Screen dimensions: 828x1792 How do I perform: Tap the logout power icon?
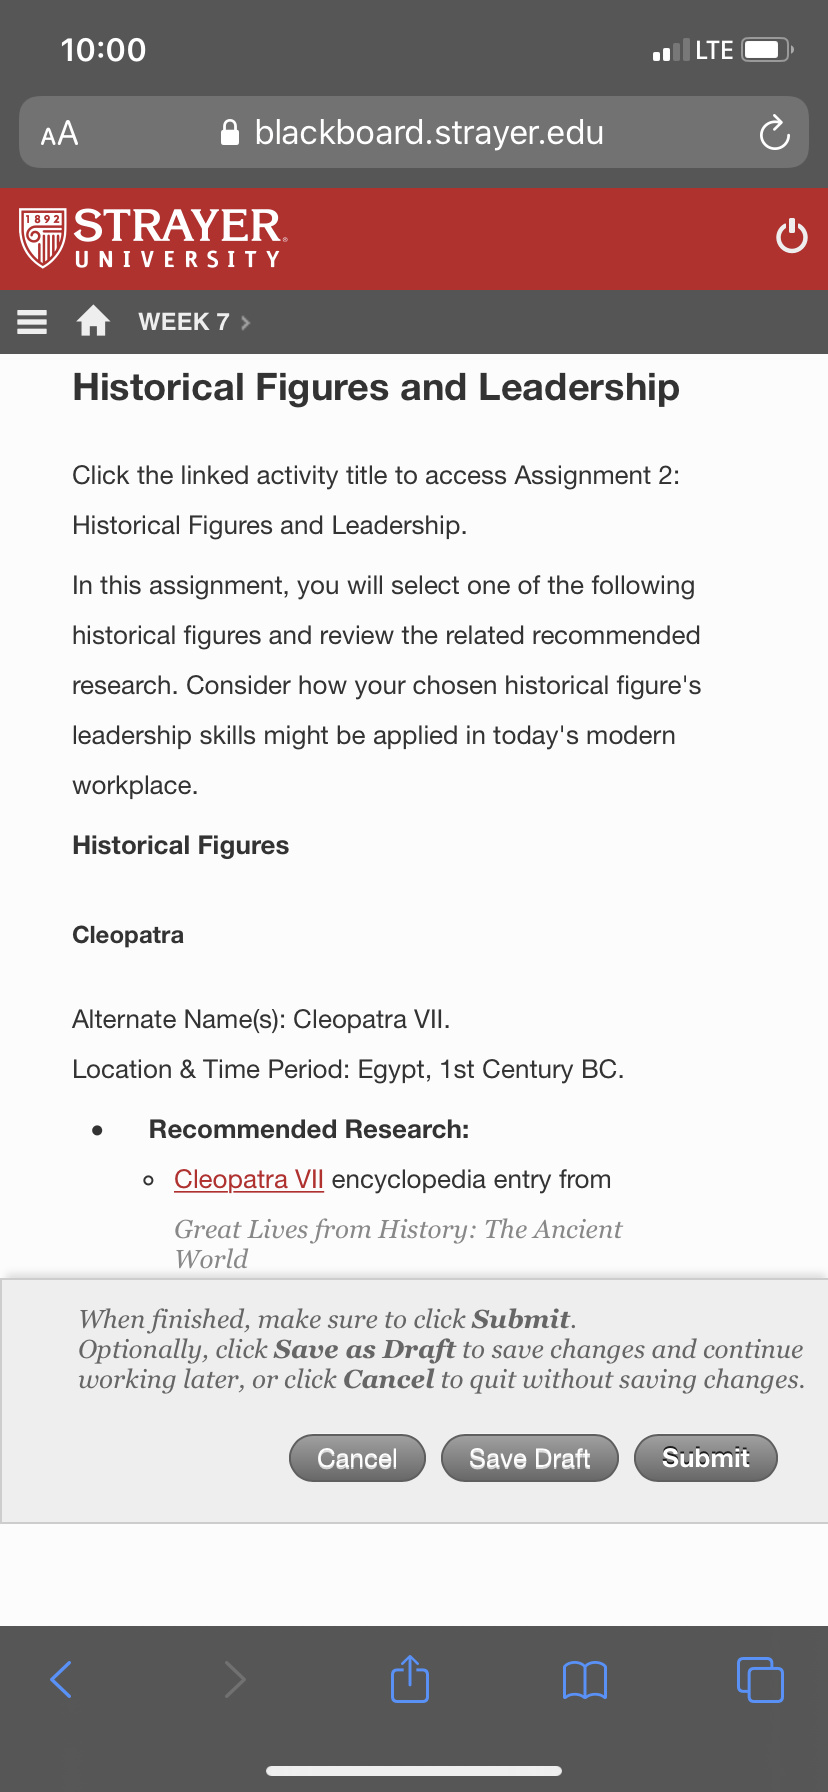coord(791,237)
